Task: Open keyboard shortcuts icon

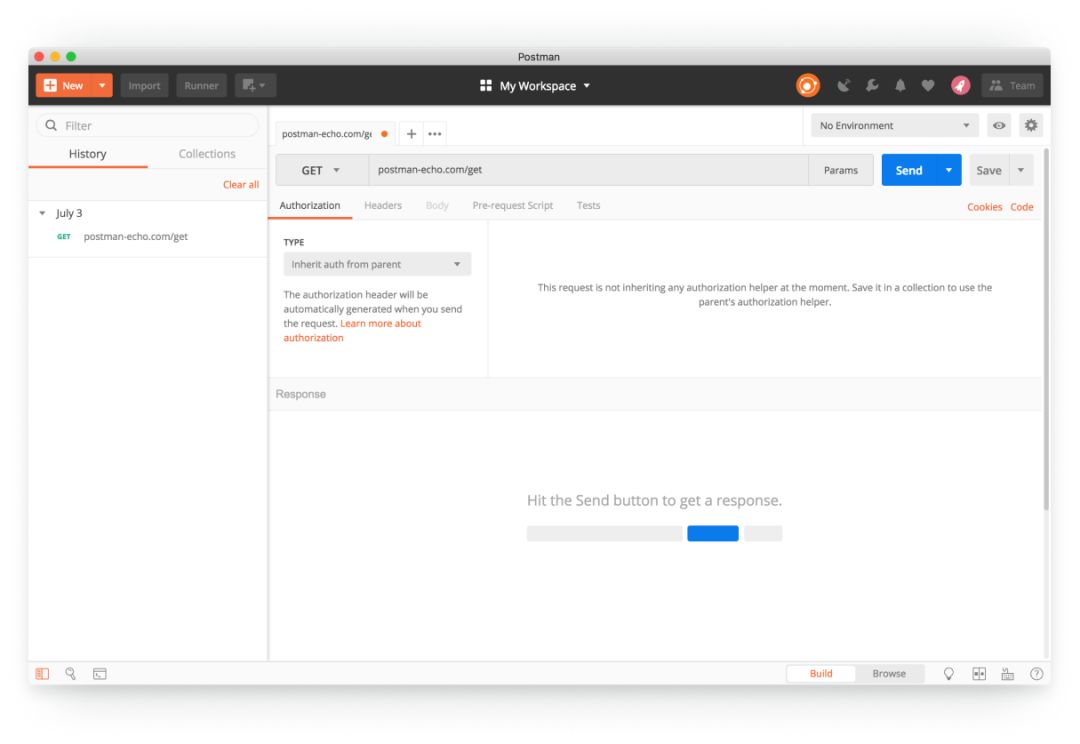Action: click(1007, 674)
